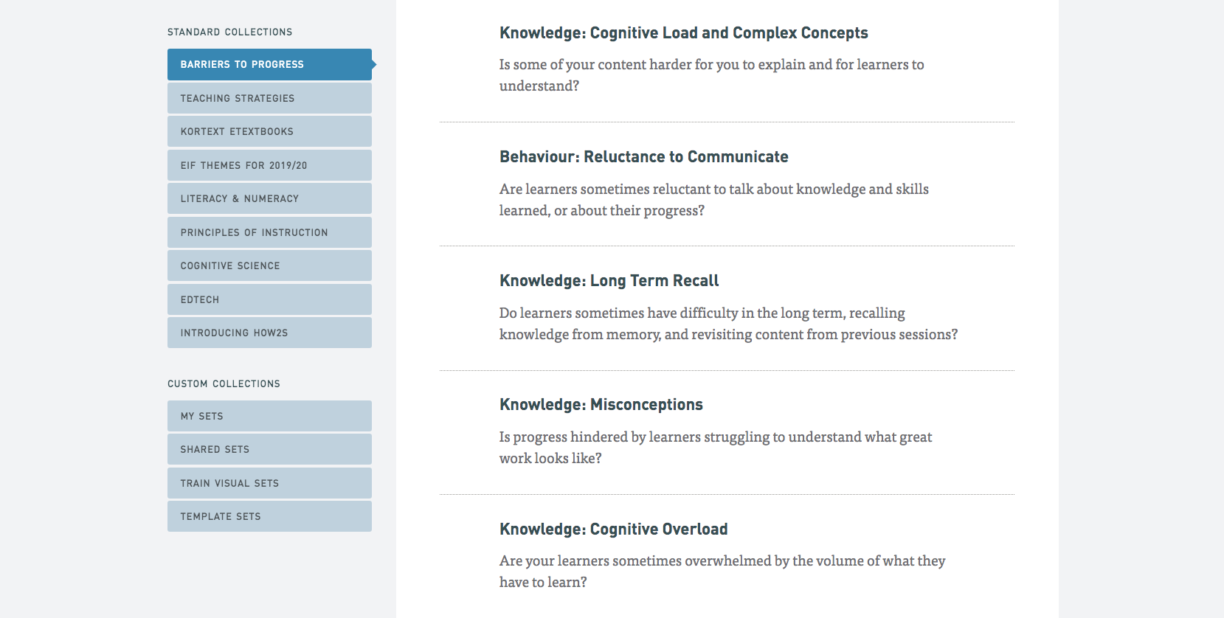
Task: Select the Barriers to Progress collection
Action: coord(269,64)
